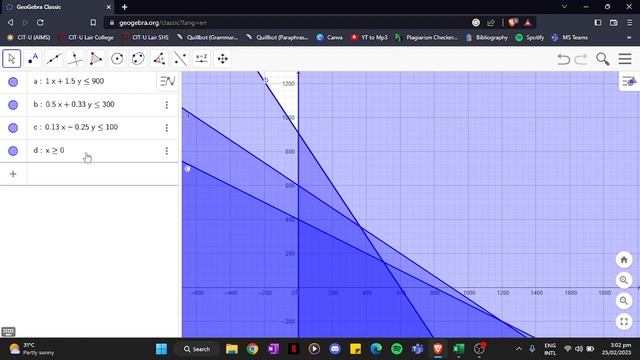Open the Windows Start menu
Viewport: 640px width, 360px height.
tap(162, 349)
